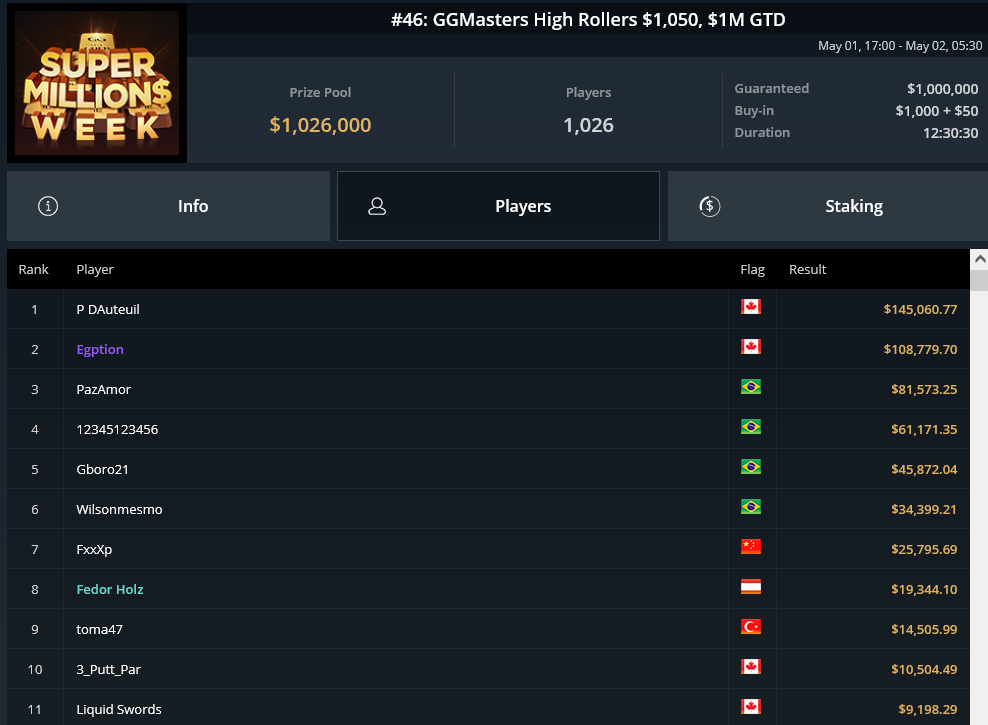988x725 pixels.
Task: Click Brazil flag for PazAmor
Action: point(751,387)
